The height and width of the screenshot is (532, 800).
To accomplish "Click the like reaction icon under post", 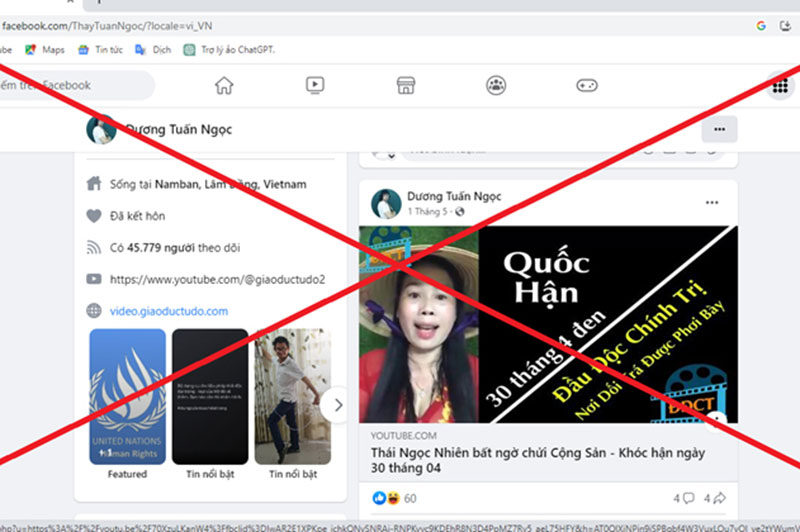I will (379, 497).
